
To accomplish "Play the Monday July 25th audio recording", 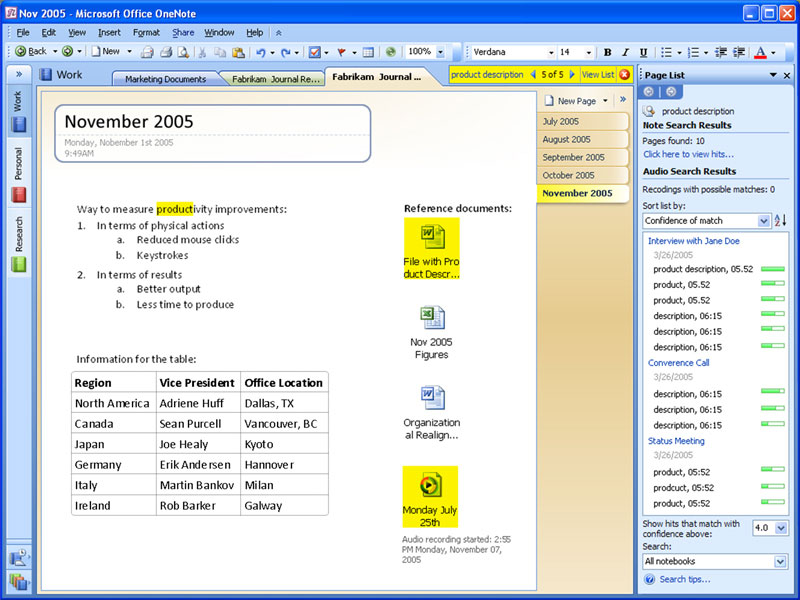I will pos(430,484).
